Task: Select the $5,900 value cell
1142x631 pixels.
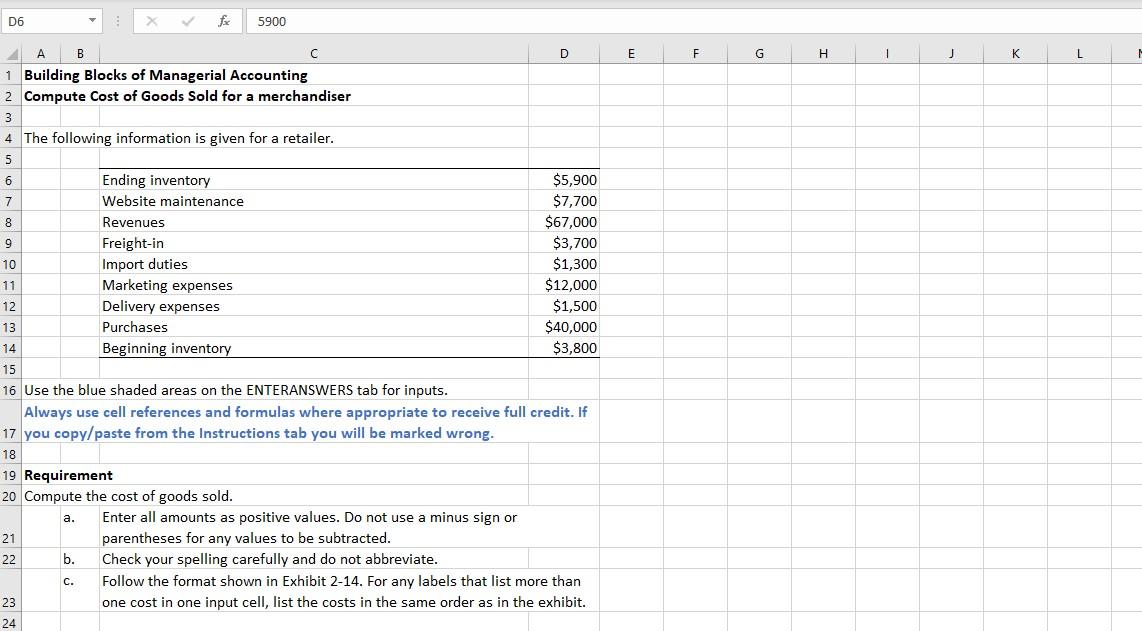Action: [x=564, y=180]
